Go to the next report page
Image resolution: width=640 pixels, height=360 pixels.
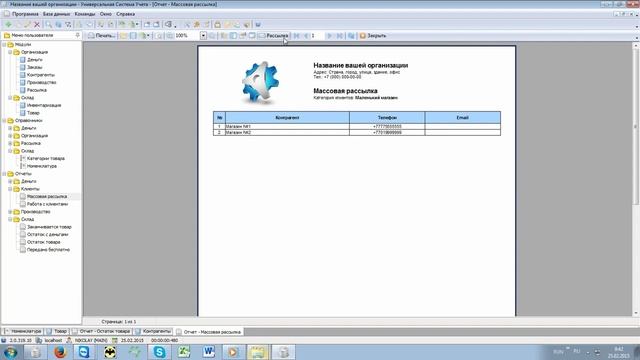click(330, 36)
